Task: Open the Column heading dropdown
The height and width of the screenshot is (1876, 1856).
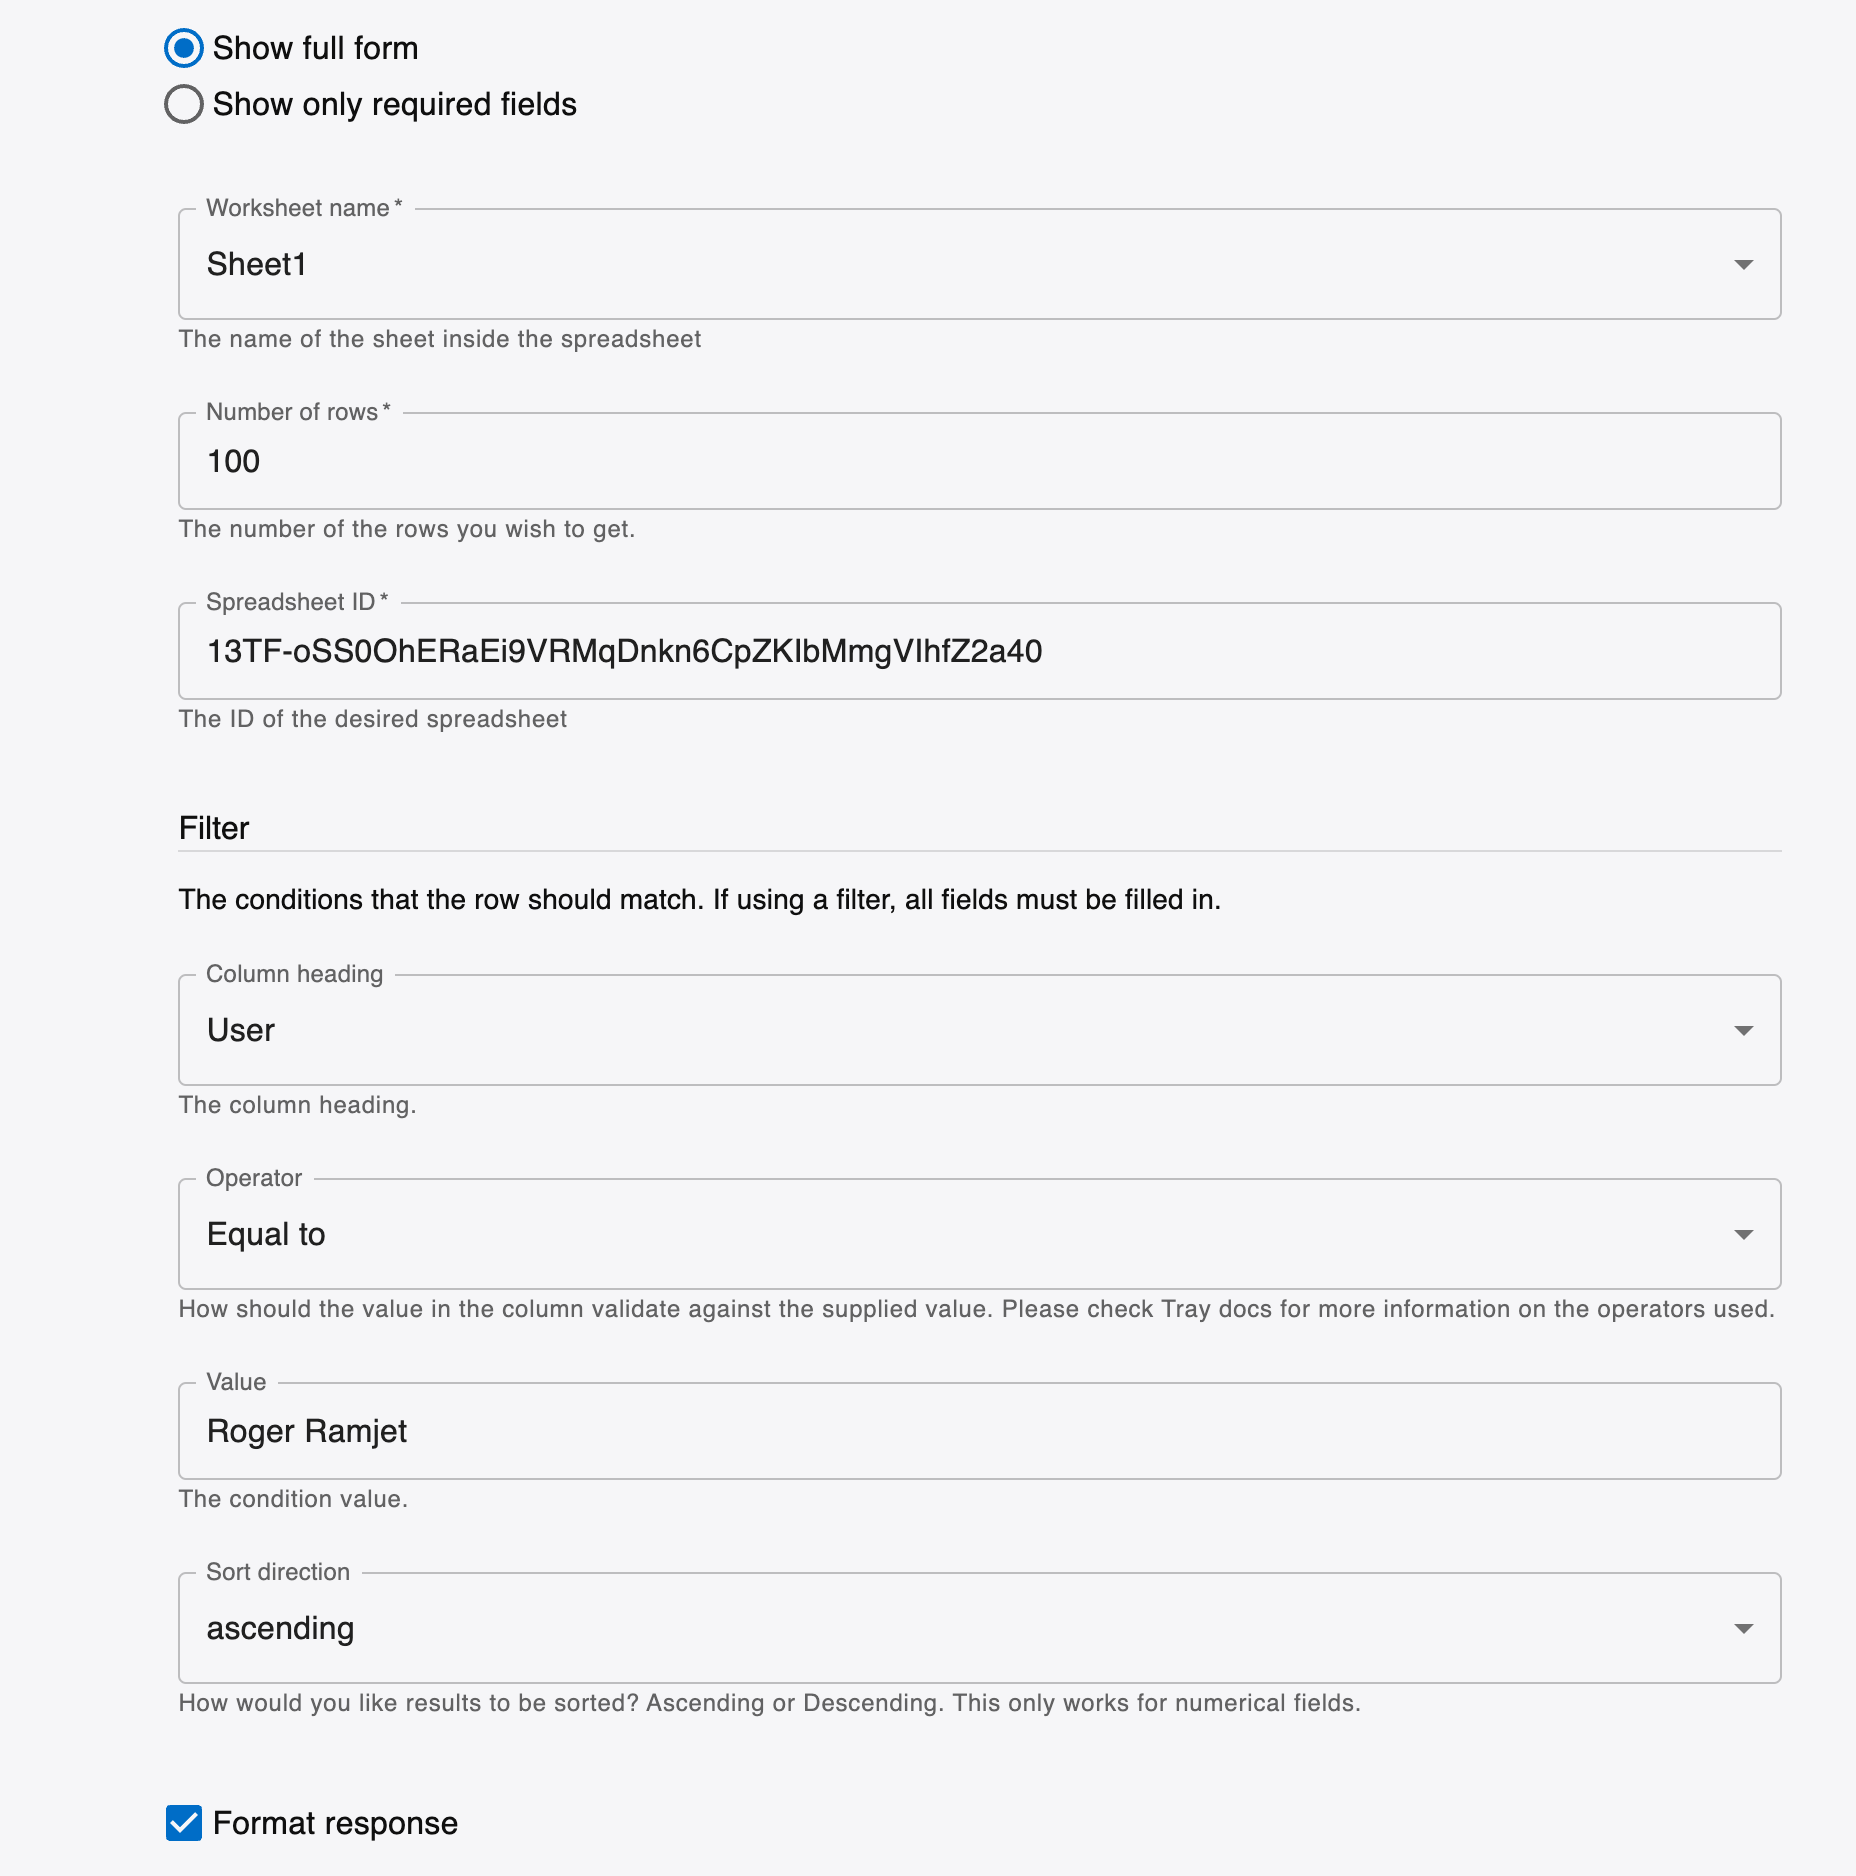Action: [x=1743, y=1029]
